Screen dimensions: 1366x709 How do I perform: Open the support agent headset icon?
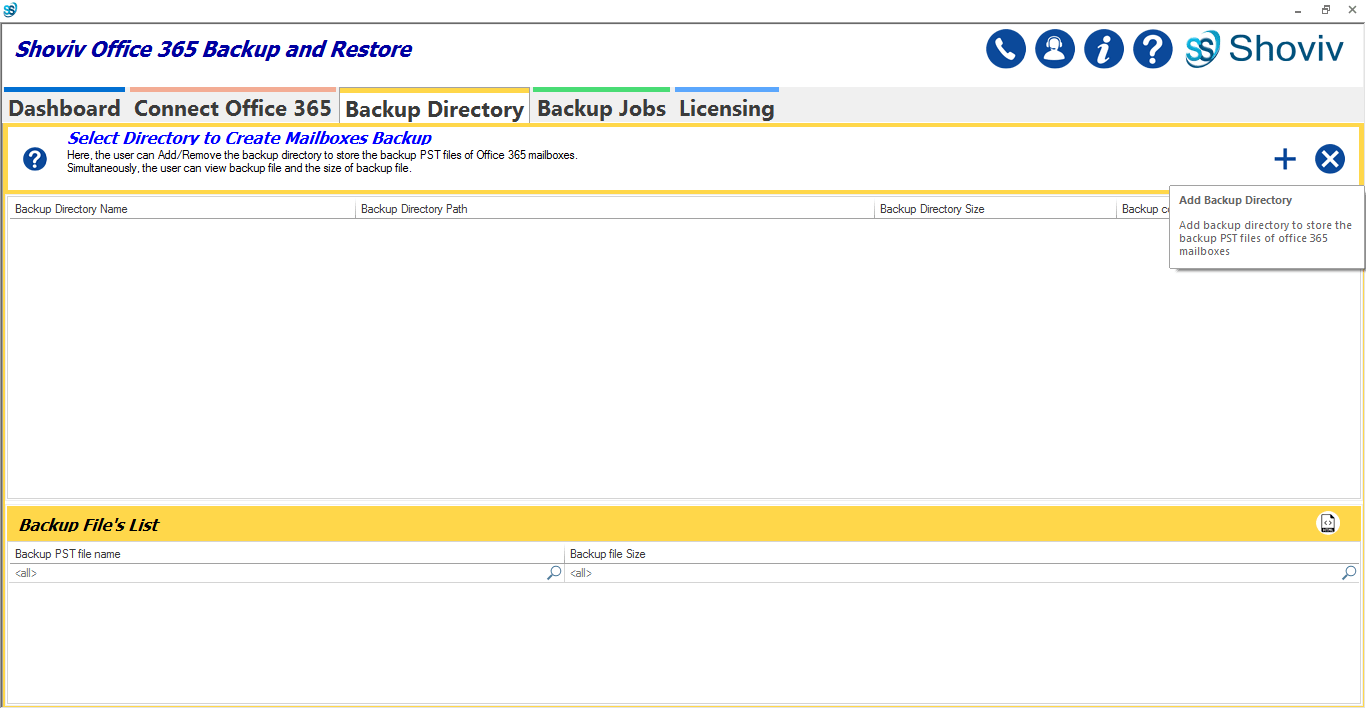(x=1055, y=49)
